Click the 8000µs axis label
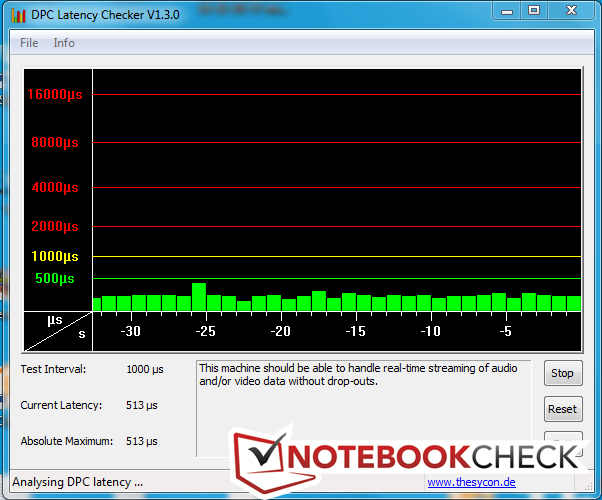 pos(55,142)
